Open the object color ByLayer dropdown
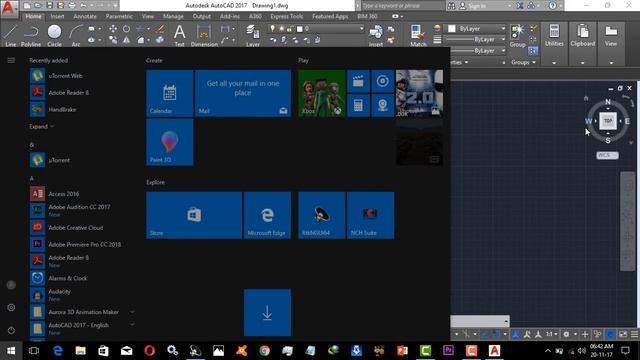The height and width of the screenshot is (360, 640). point(503,29)
